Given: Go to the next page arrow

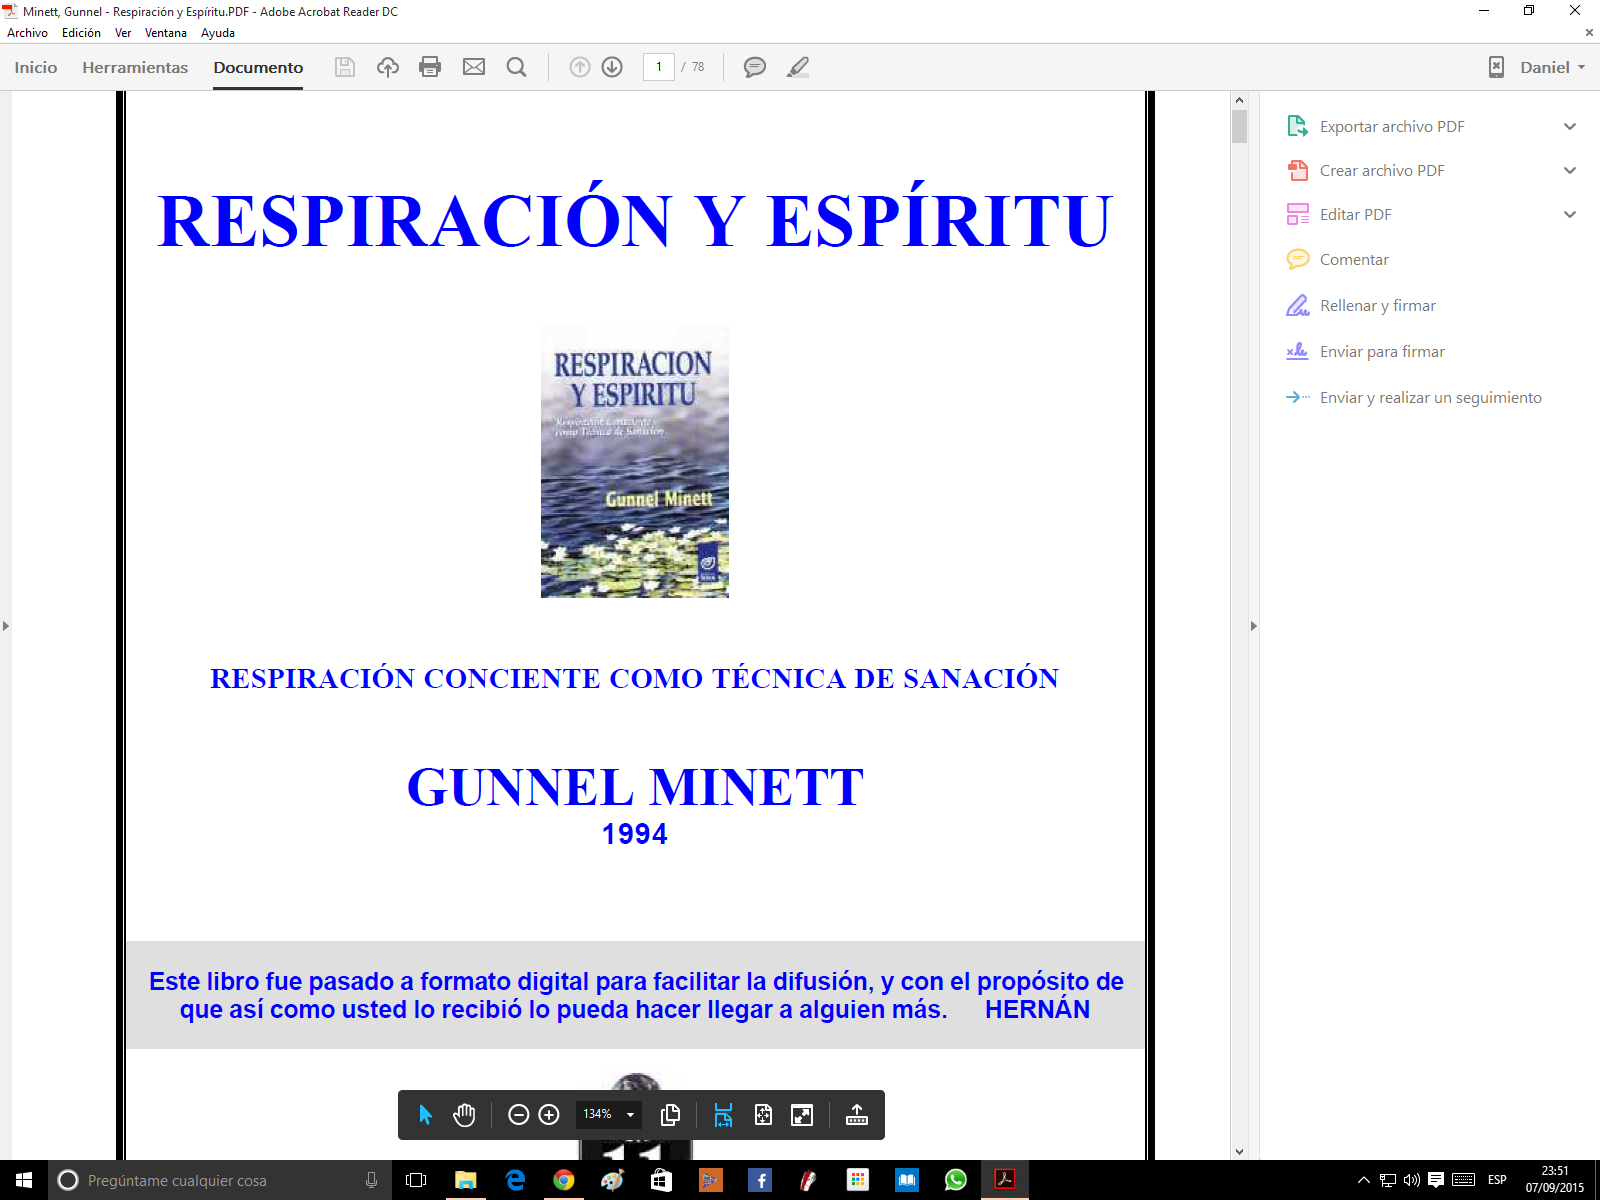Looking at the screenshot, I should (612, 67).
